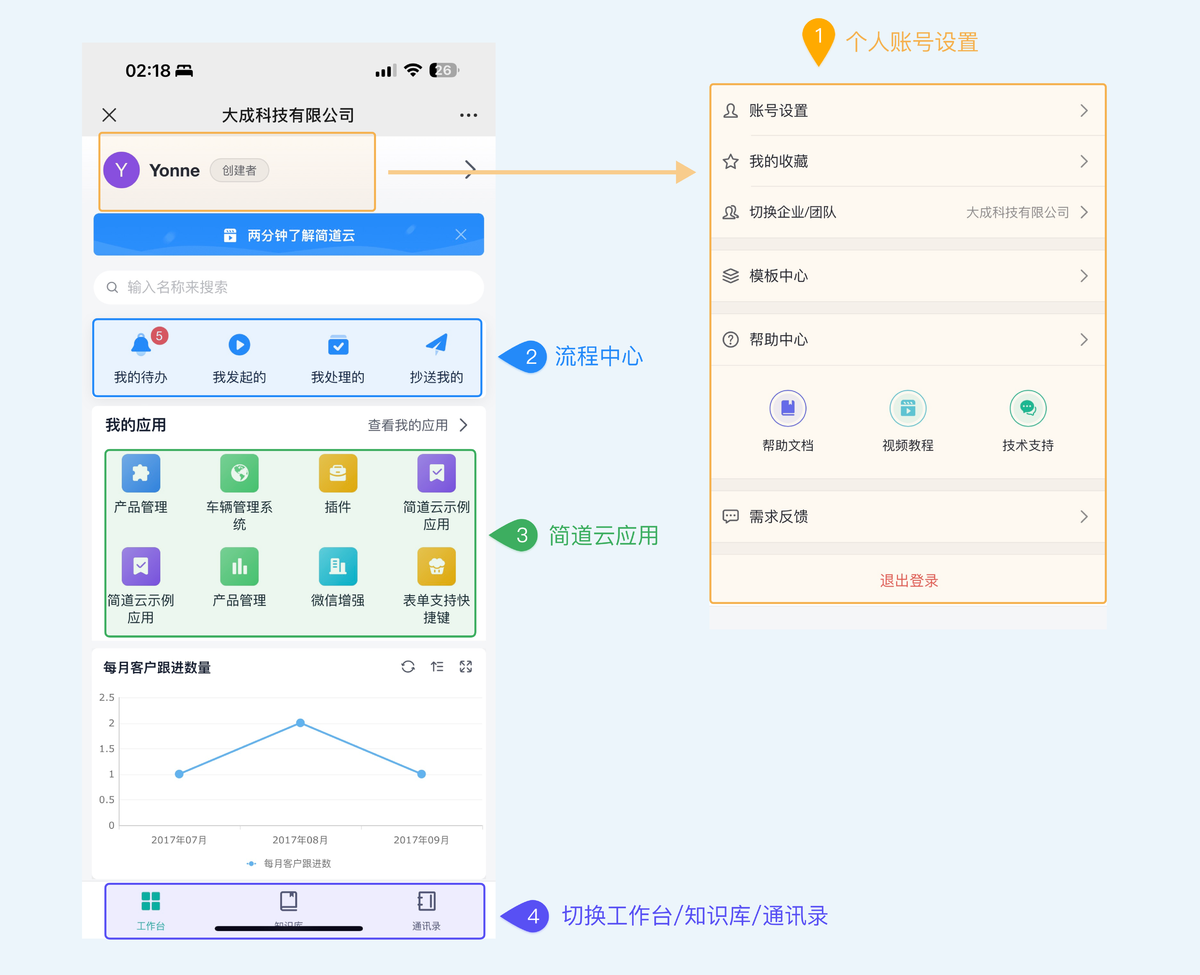The width and height of the screenshot is (1200, 975).
Task: Open the 我处理的 icon
Action: 337,344
